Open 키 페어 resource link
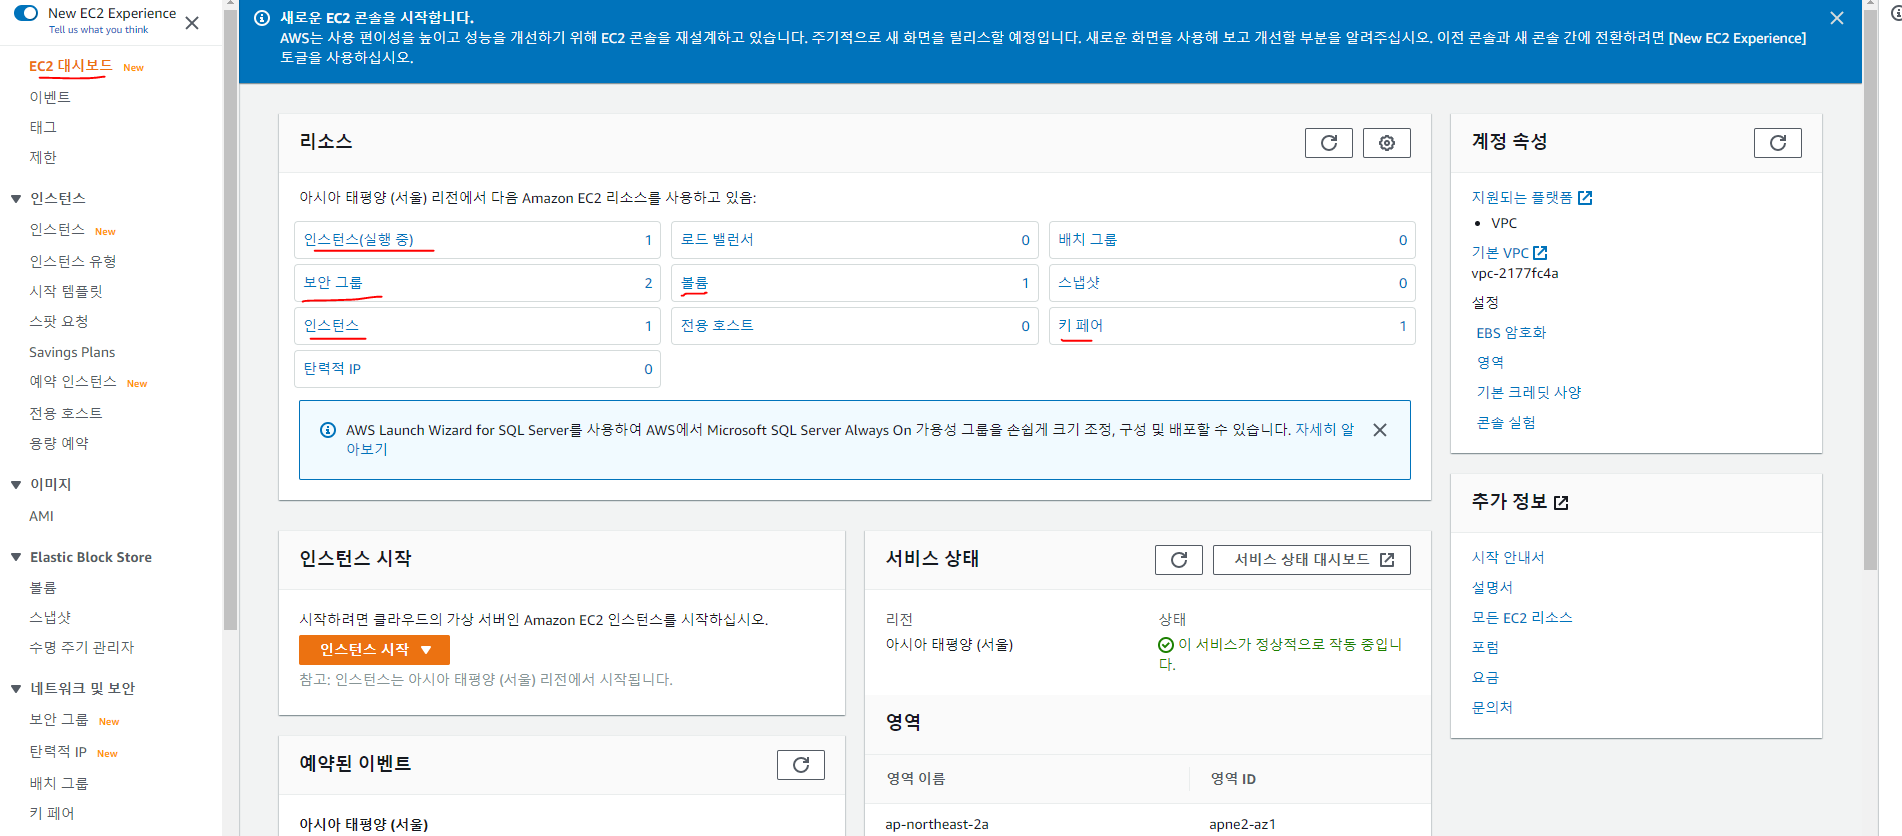The height and width of the screenshot is (836, 1902). click(x=1080, y=326)
